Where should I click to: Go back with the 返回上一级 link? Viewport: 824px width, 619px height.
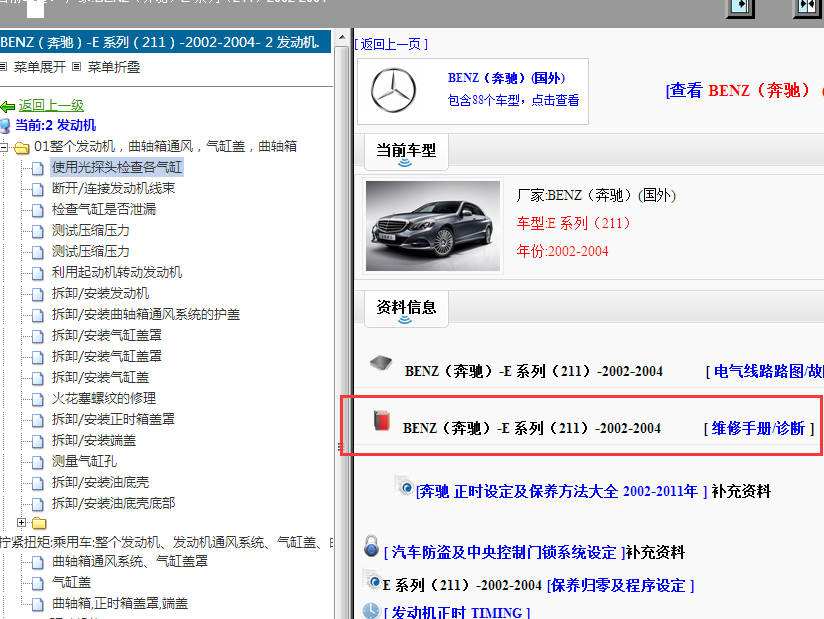[x=51, y=106]
